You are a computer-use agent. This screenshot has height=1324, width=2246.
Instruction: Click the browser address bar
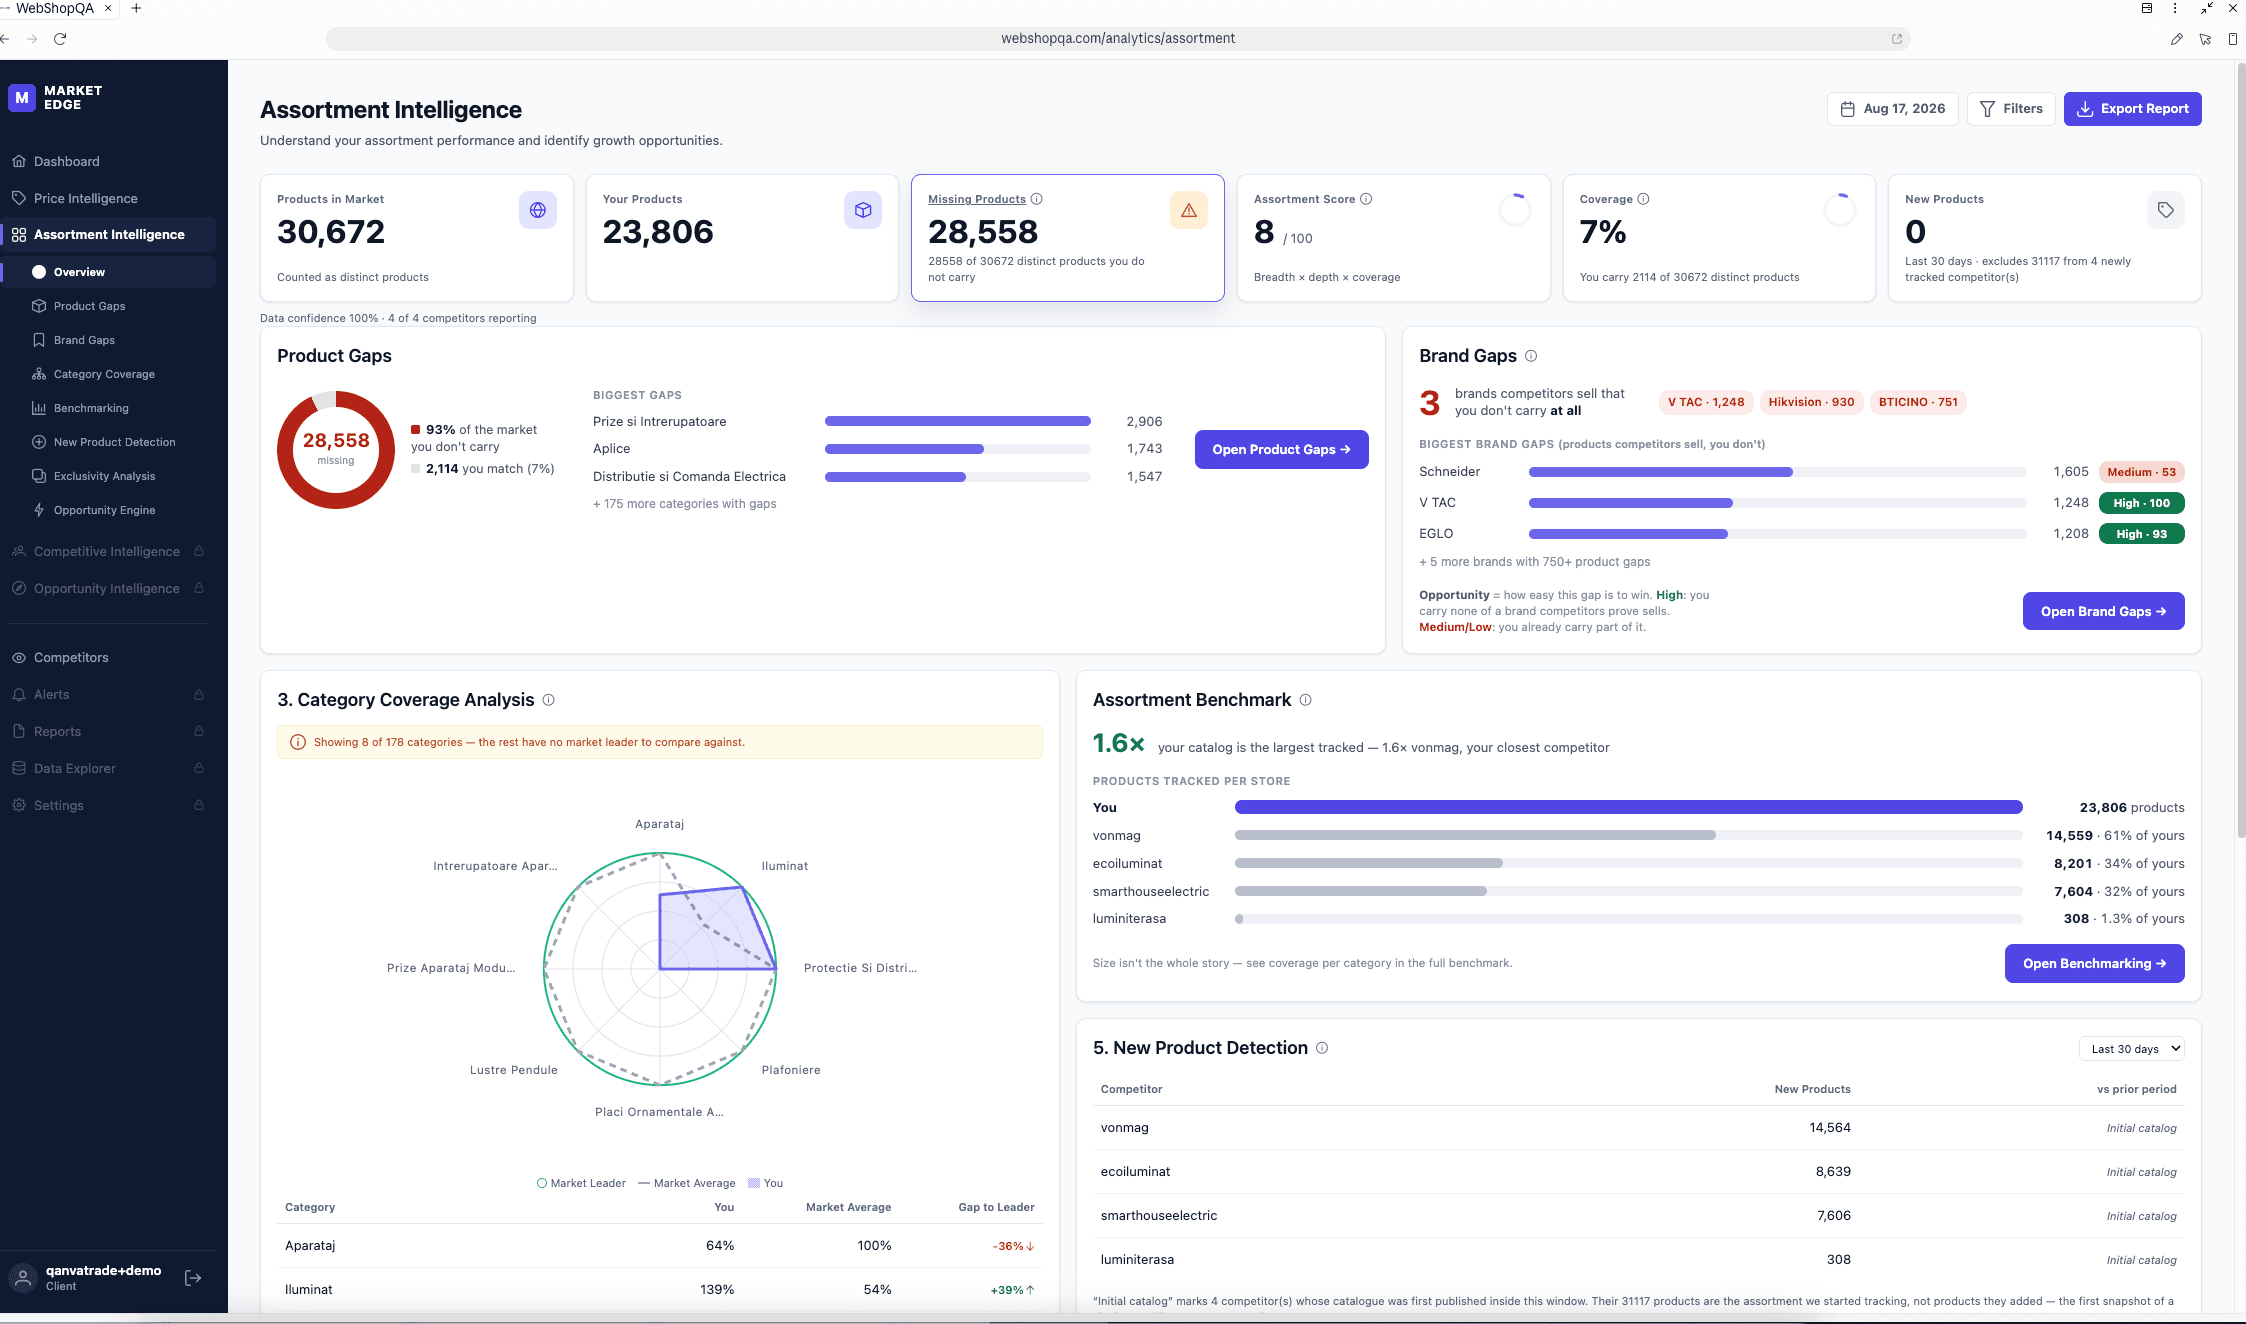coord(1117,38)
